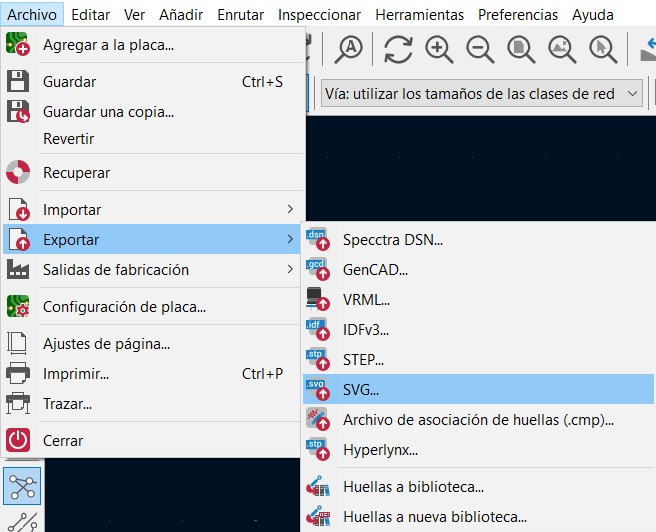Click the Specctra DSN export icon
Viewport: 656px width, 532px height.
pos(318,240)
